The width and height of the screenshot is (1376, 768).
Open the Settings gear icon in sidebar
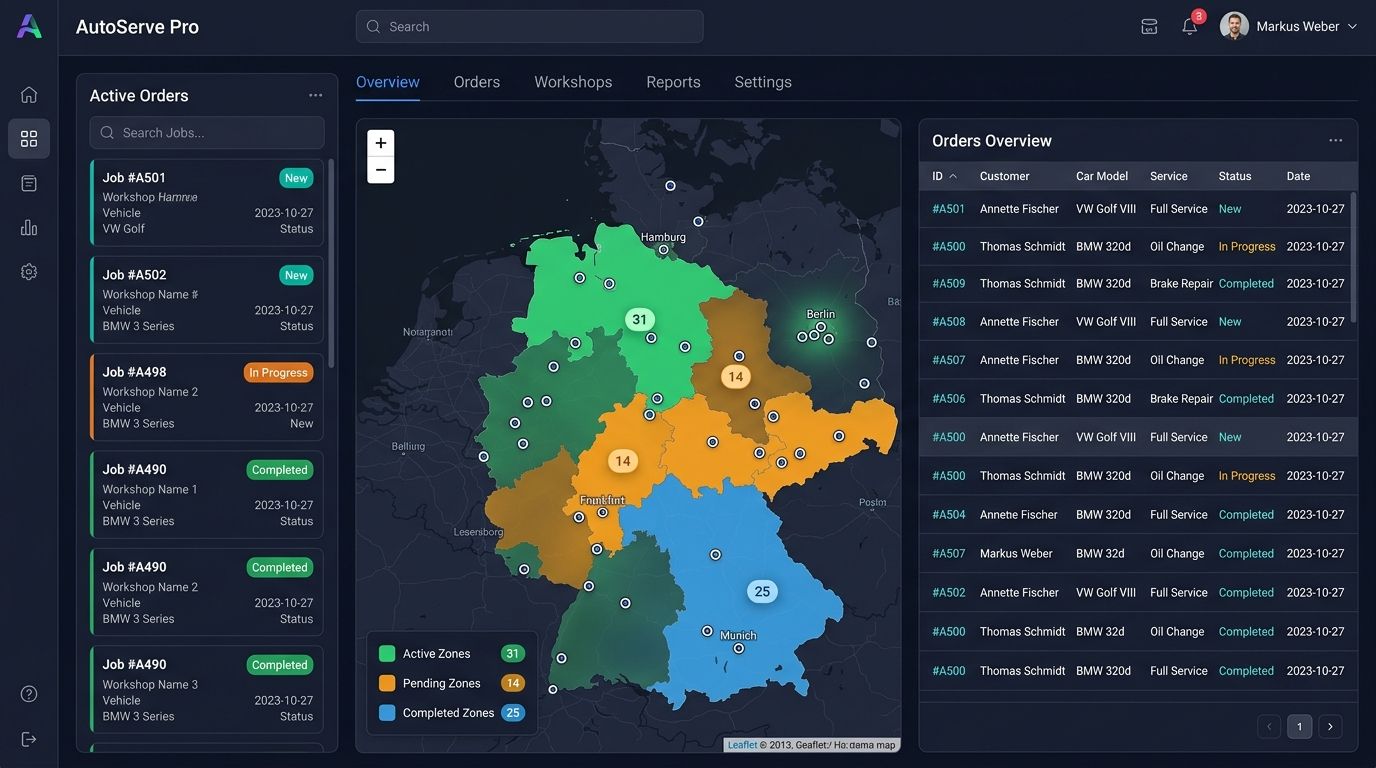click(x=28, y=271)
